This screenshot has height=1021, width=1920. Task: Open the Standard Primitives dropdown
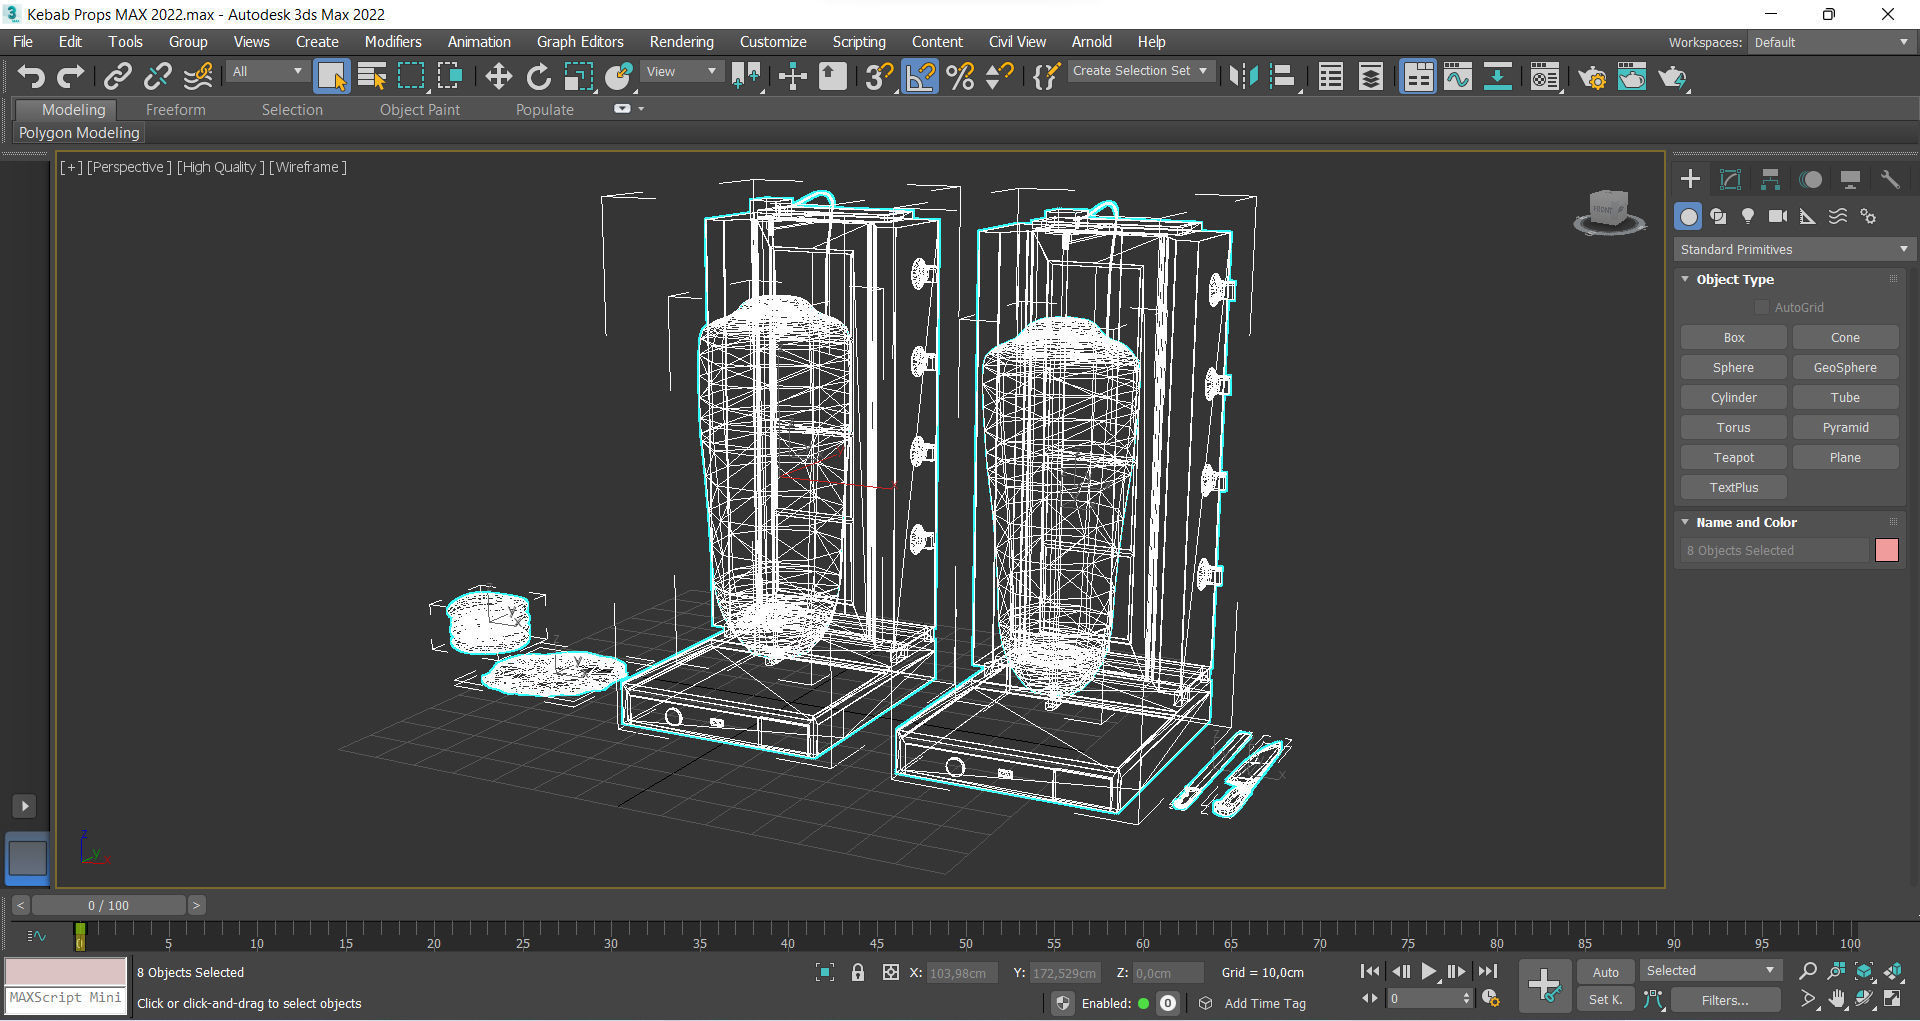click(1794, 249)
